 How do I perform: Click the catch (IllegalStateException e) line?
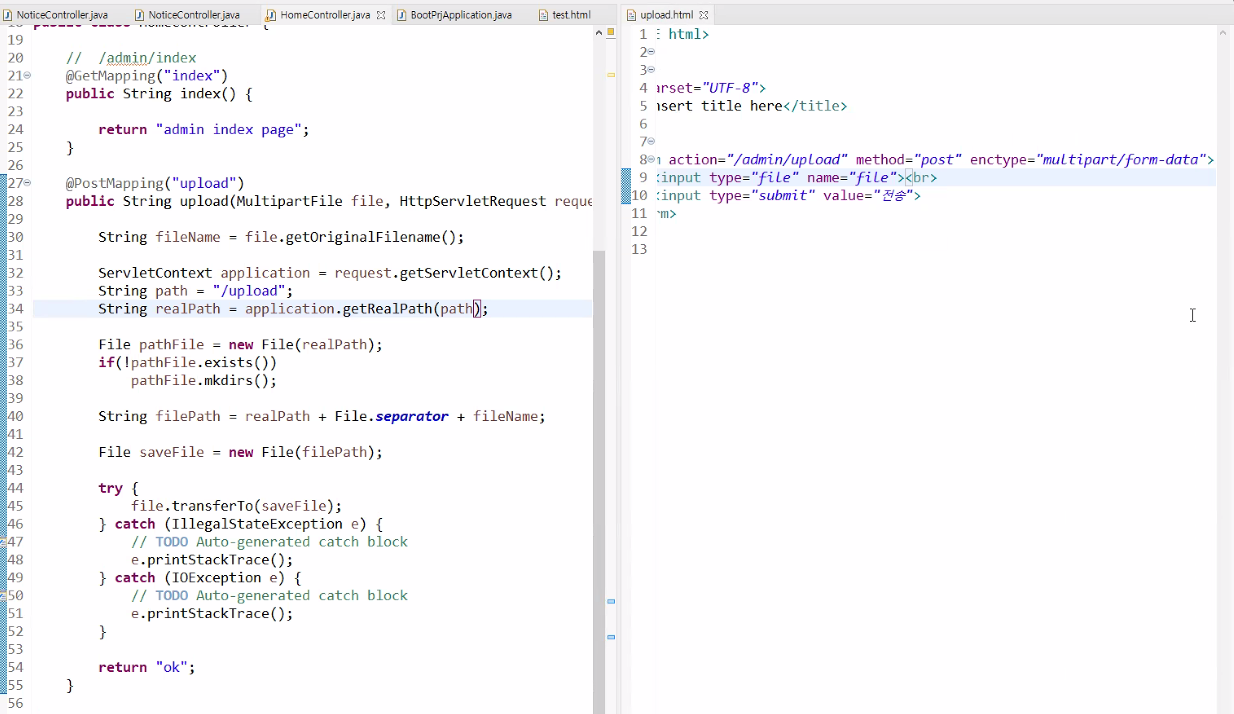(241, 524)
